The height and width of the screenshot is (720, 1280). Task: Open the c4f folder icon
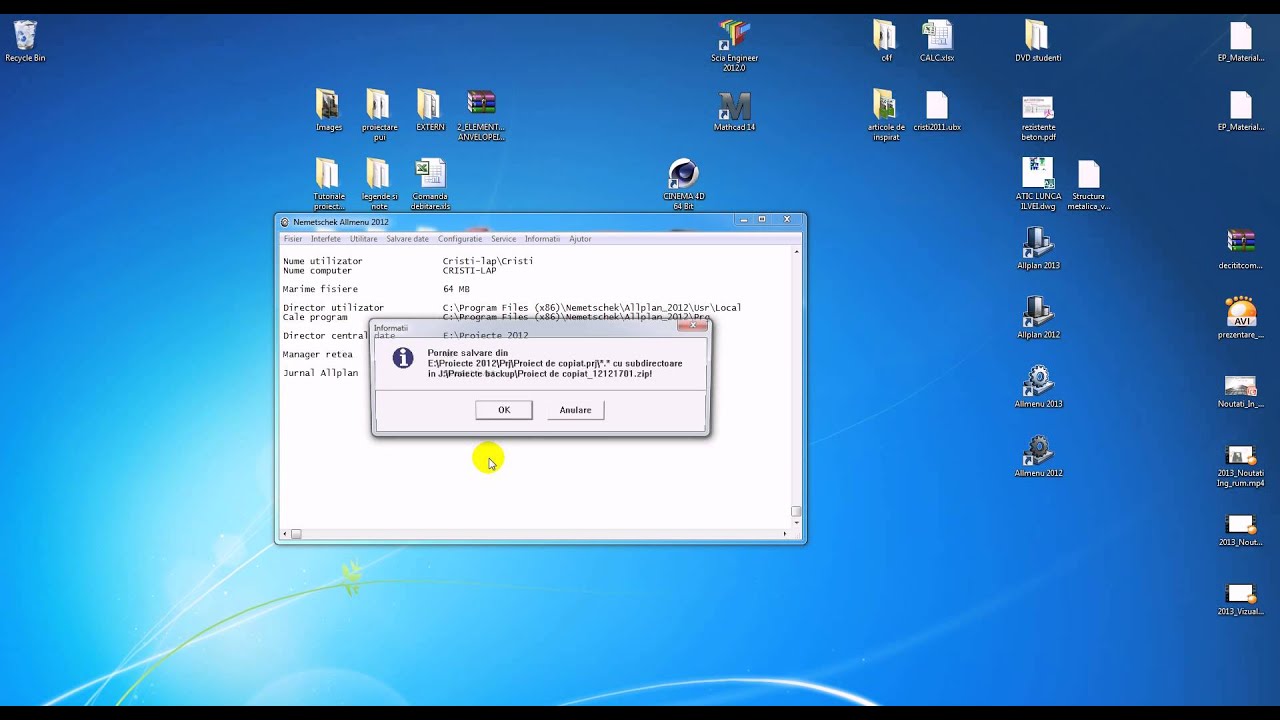pyautogui.click(x=885, y=41)
